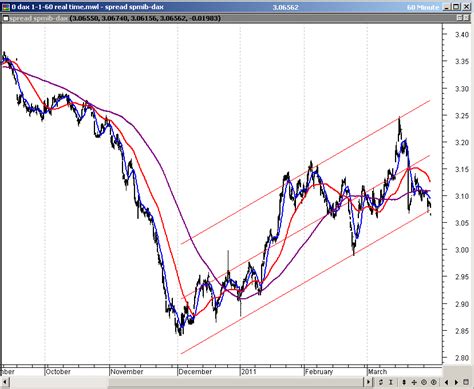The width and height of the screenshot is (474, 389).
Task: Select the uppermost red channel trend line
Action: [x=305, y=172]
